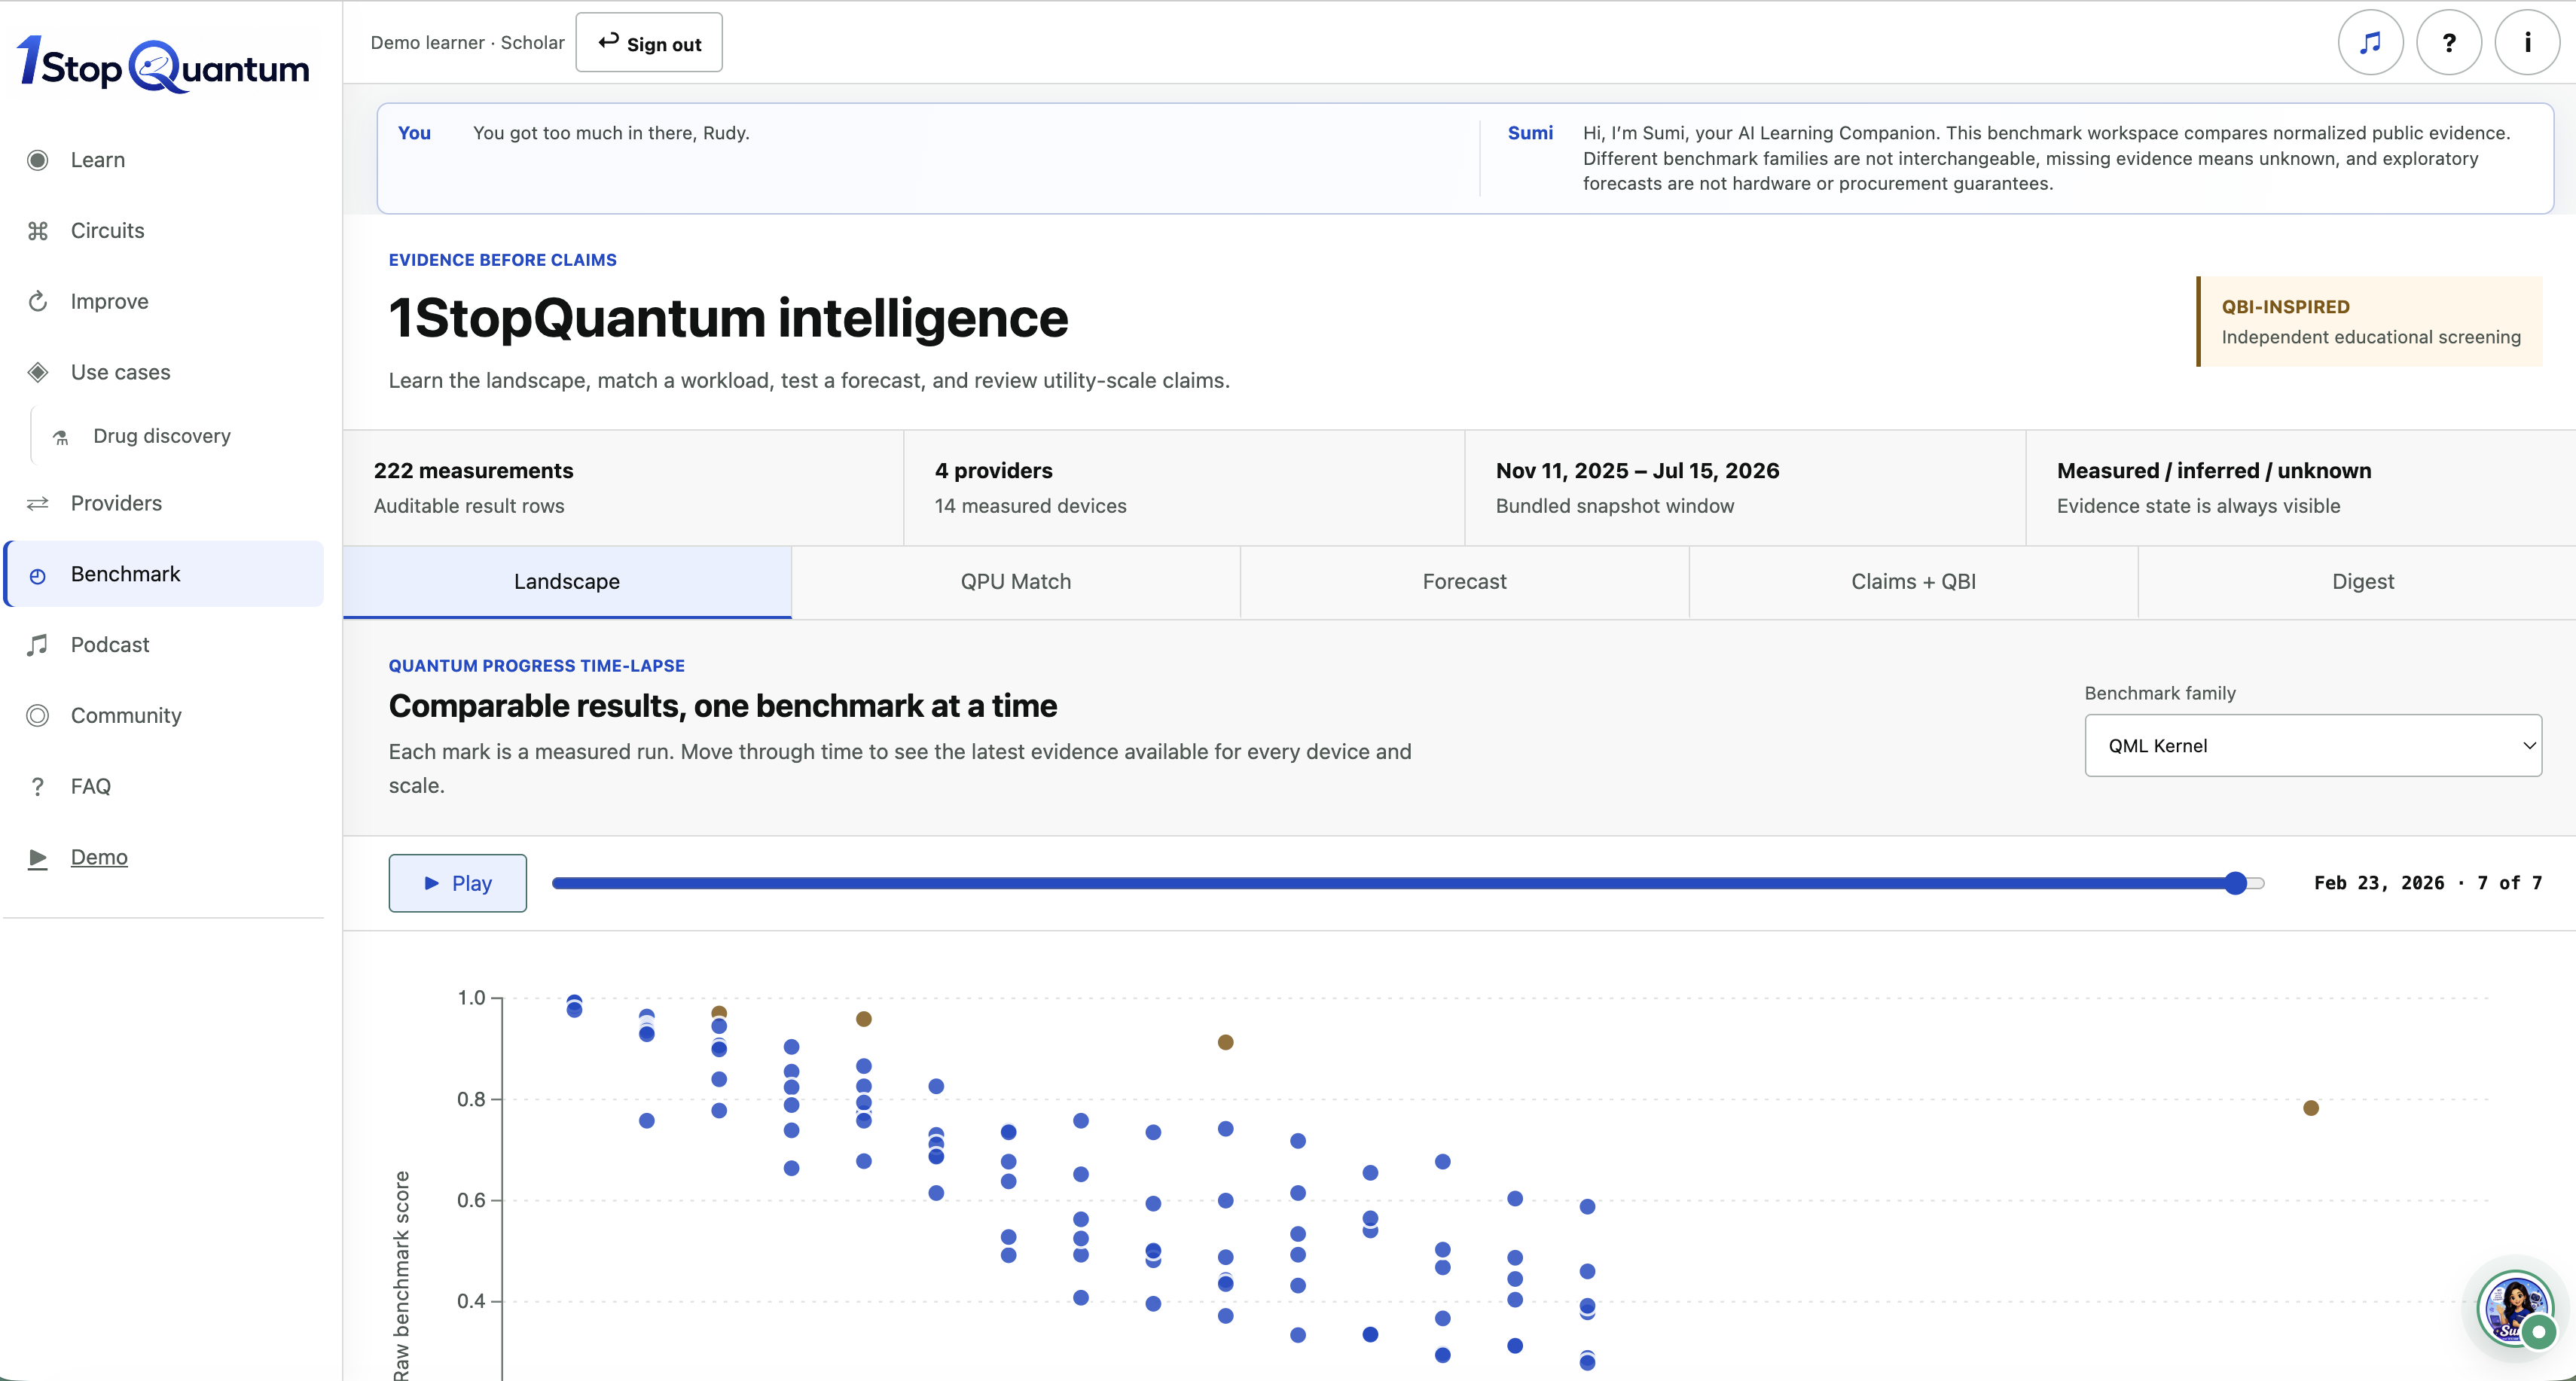Click the Benchmark clock icon
The image size is (2576, 1381).
(x=38, y=575)
